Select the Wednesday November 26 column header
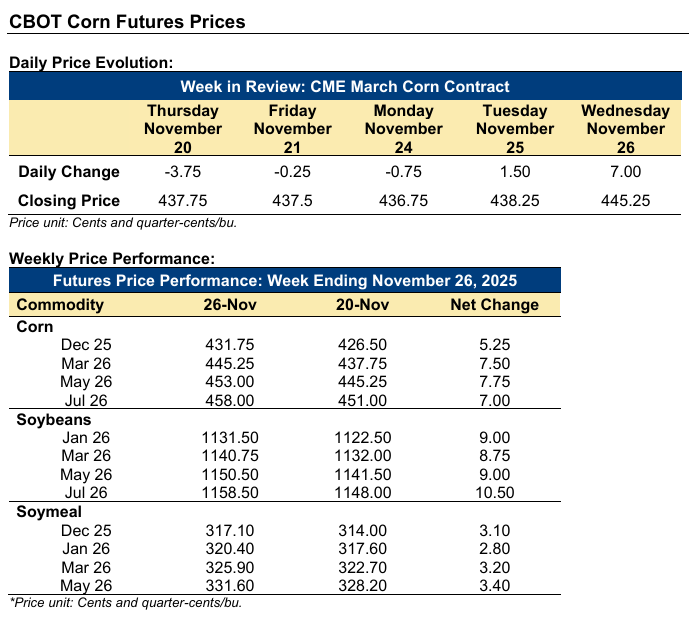The height and width of the screenshot is (626, 689). click(x=625, y=129)
